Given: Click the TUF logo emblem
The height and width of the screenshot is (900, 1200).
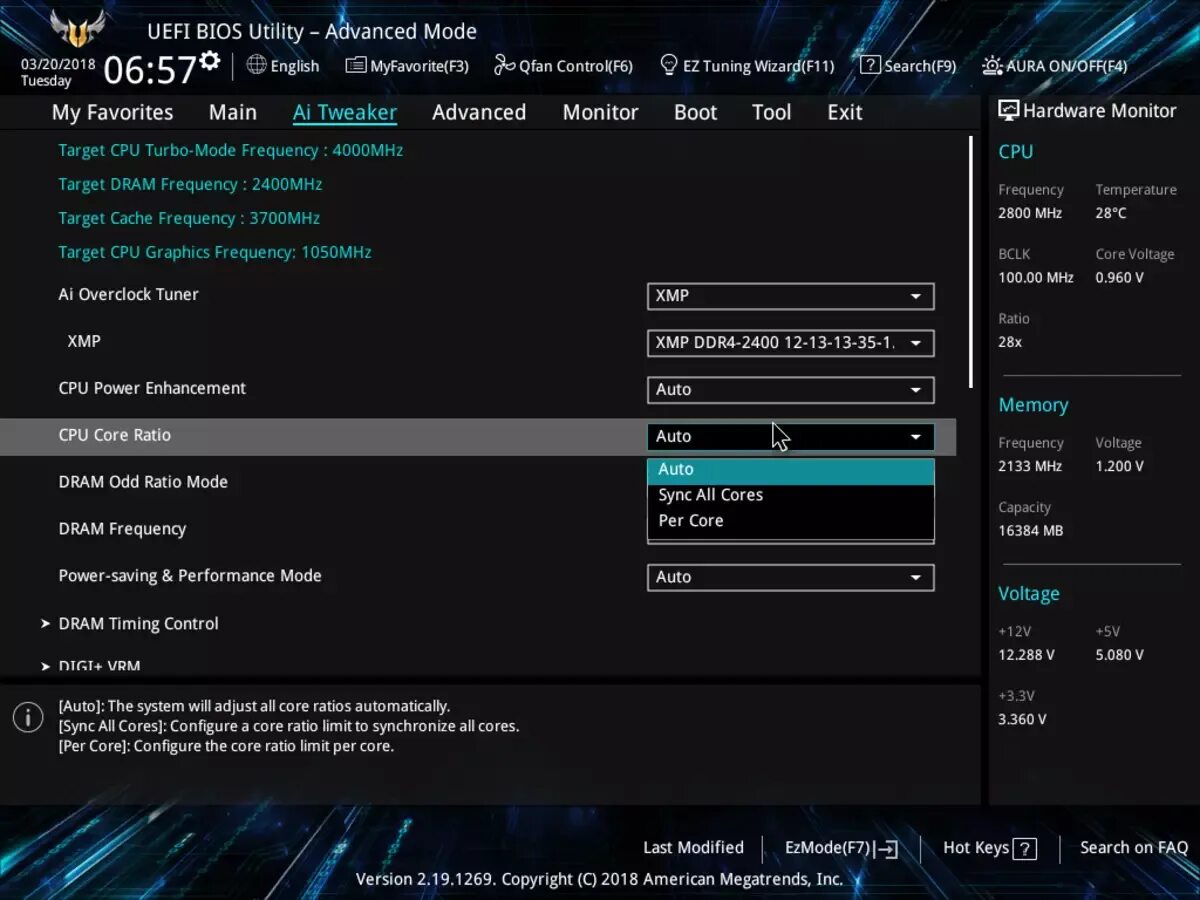Looking at the screenshot, I should pos(76,31).
